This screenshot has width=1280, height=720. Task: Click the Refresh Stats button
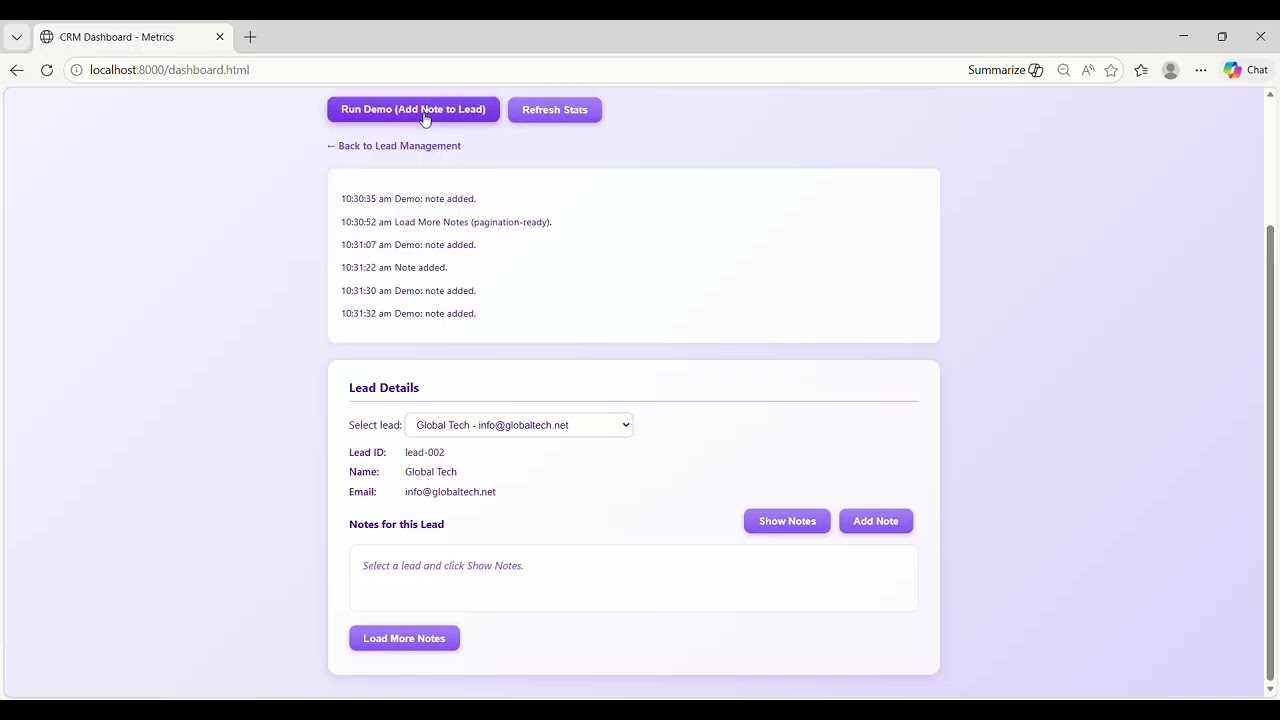pos(555,110)
